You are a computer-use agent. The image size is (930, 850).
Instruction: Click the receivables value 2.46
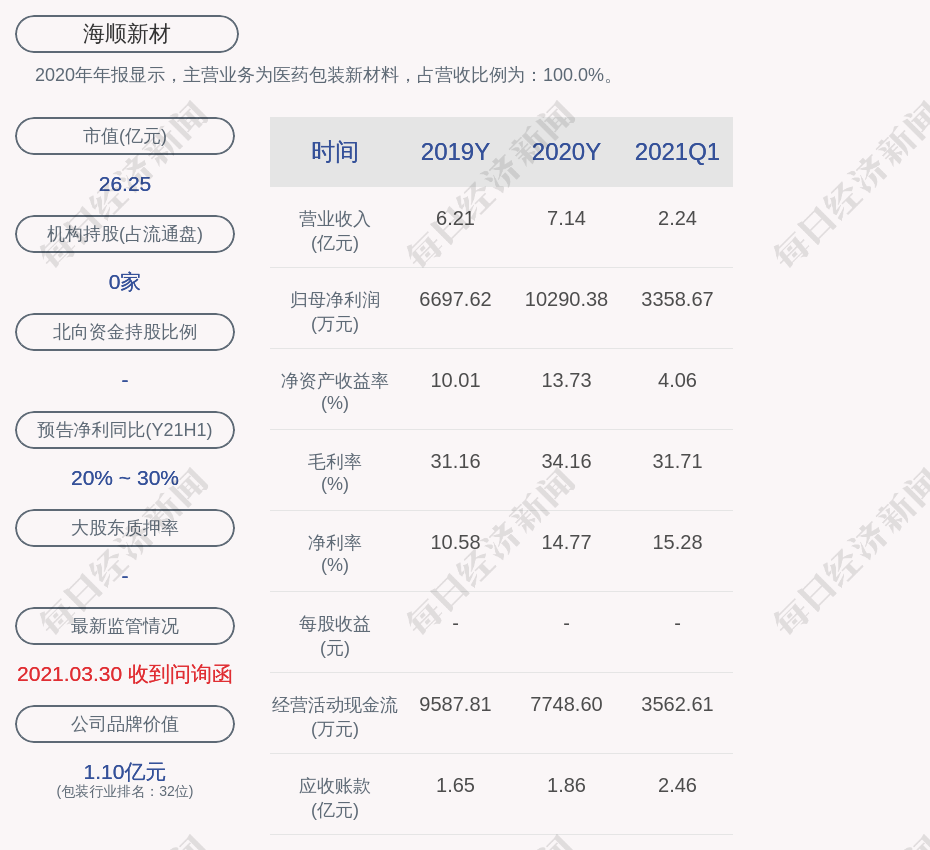pyautogui.click(x=677, y=786)
